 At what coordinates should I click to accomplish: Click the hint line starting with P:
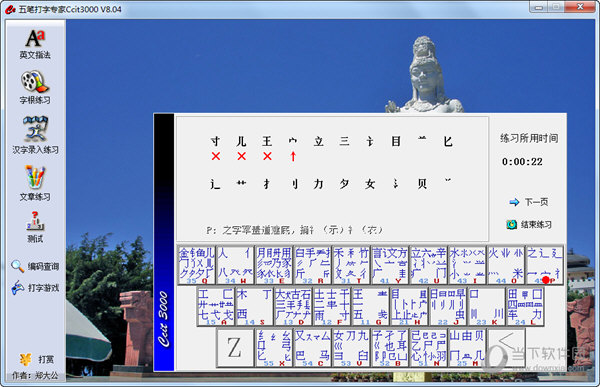[294, 230]
